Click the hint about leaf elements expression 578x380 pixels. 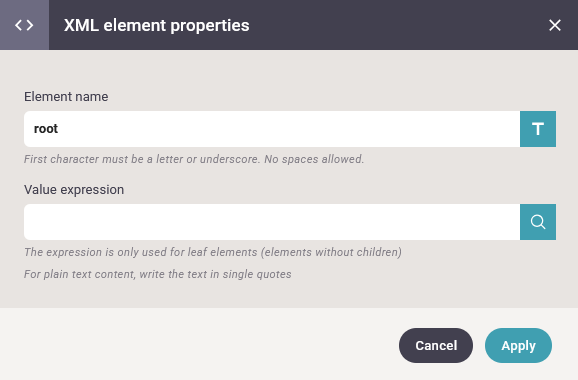213,252
